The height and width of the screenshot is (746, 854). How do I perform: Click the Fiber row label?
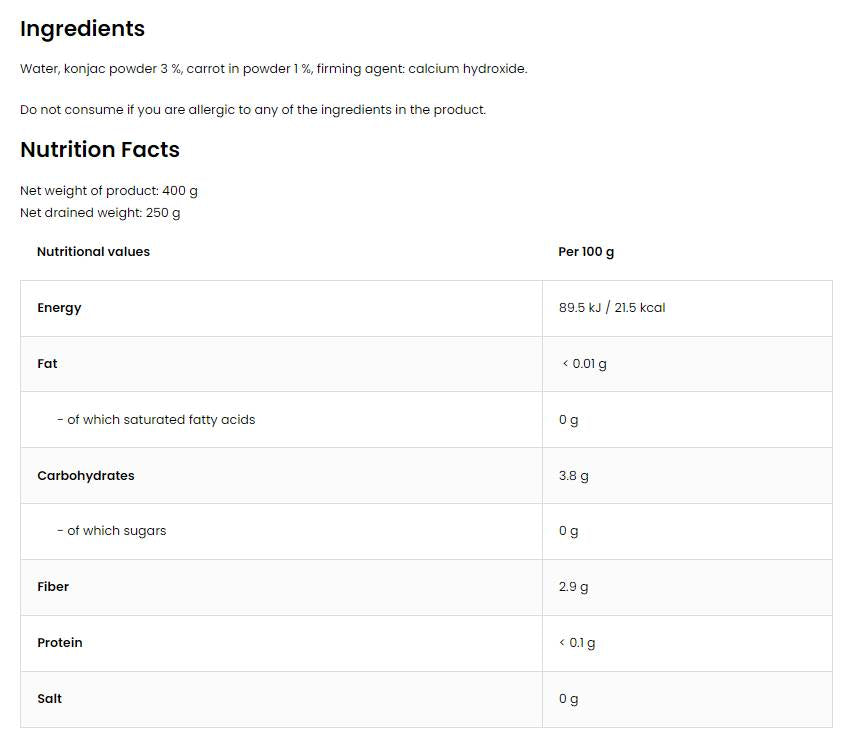coord(53,587)
